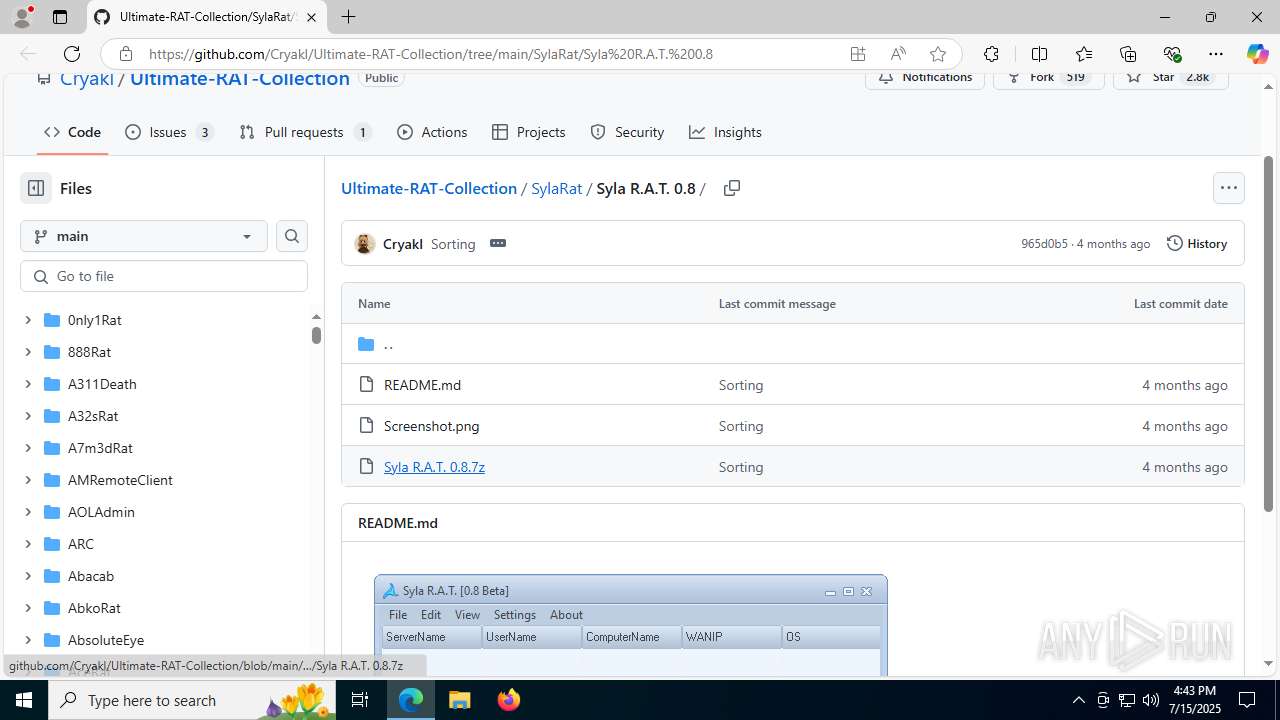The height and width of the screenshot is (720, 1280).
Task: Open the Syla R.A.T. 0.8.7z file
Action: click(434, 467)
